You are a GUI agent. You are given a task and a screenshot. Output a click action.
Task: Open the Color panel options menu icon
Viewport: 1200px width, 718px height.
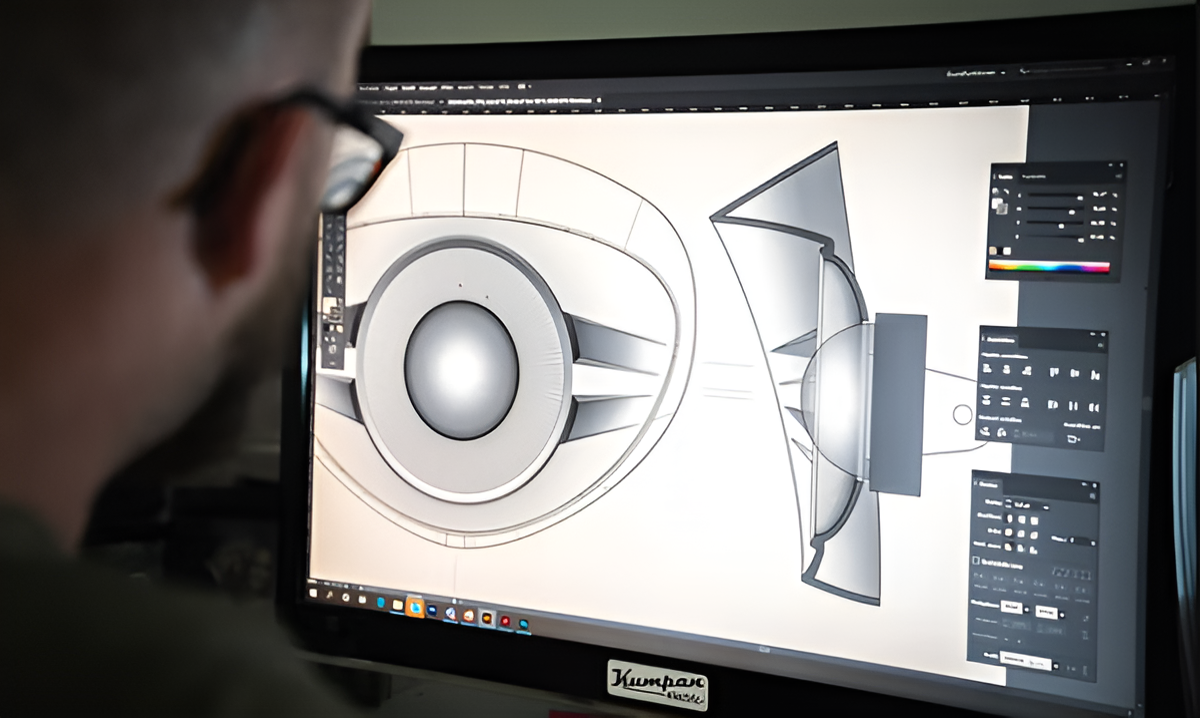(1118, 174)
